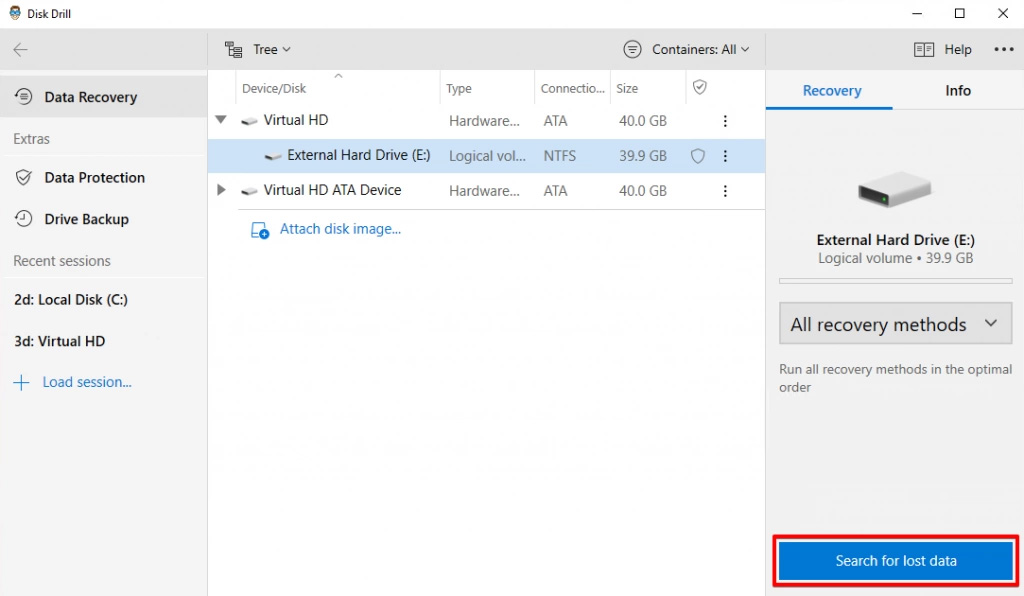
Task: Expand the Virtual HD ATA Device row
Action: [x=221, y=190]
